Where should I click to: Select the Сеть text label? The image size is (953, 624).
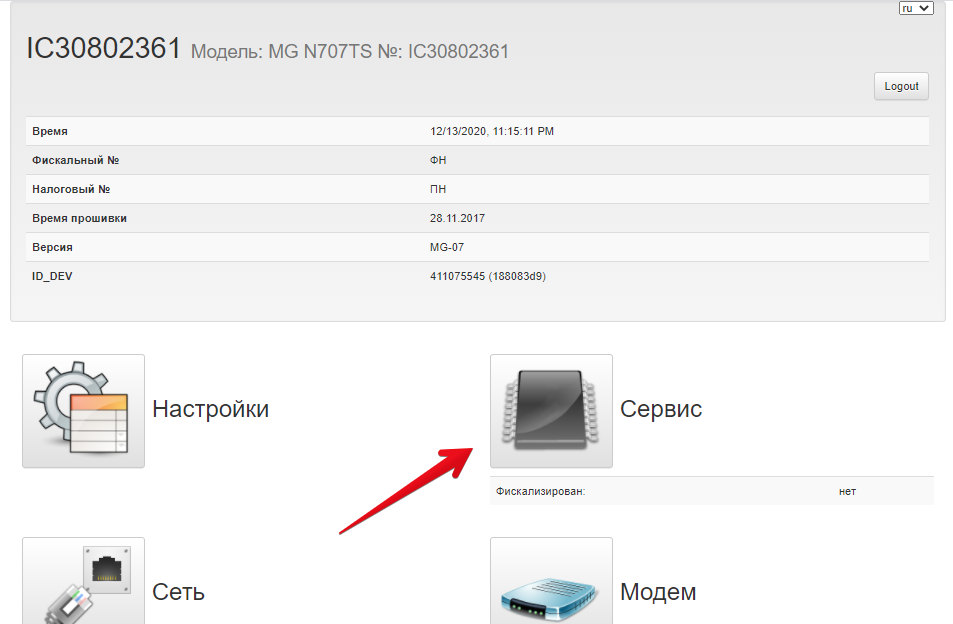coord(178,592)
